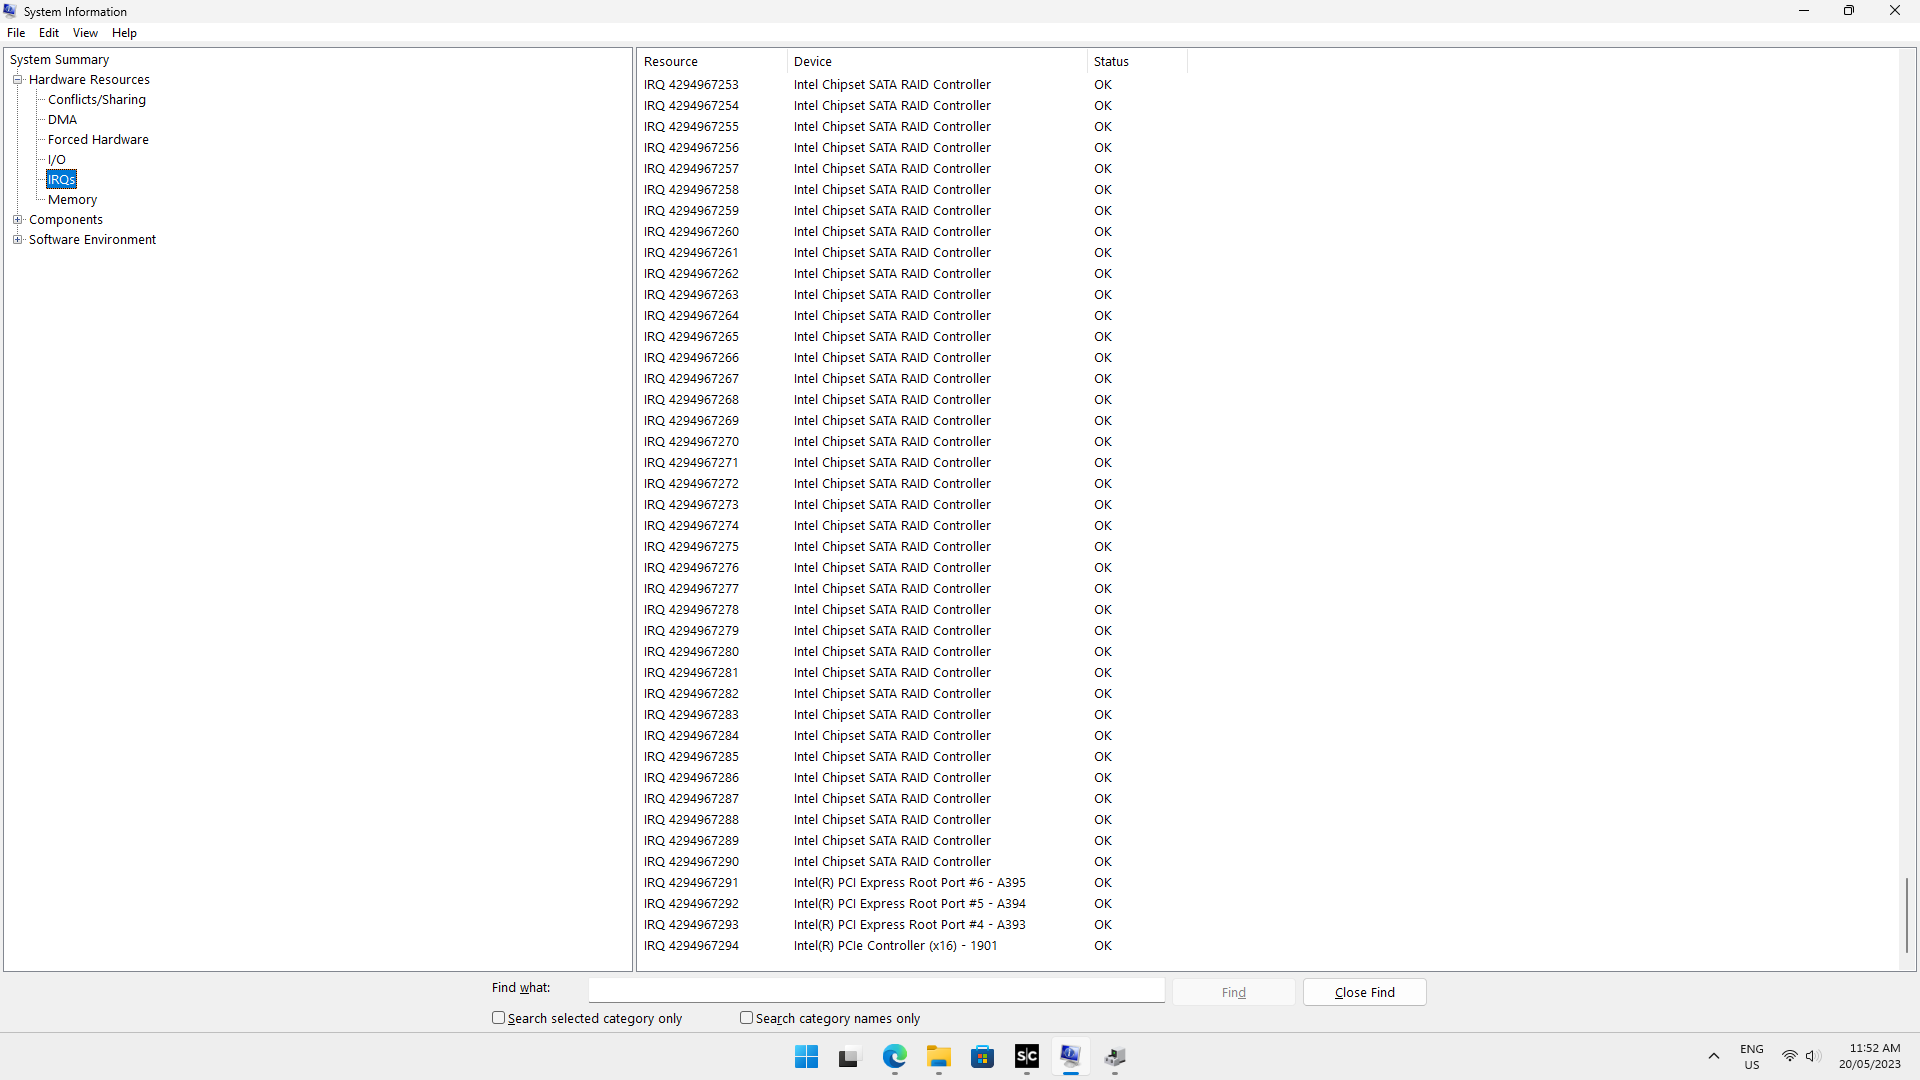This screenshot has width=1920, height=1080.
Task: Select row IRQ 4294967279
Action: (x=912, y=631)
